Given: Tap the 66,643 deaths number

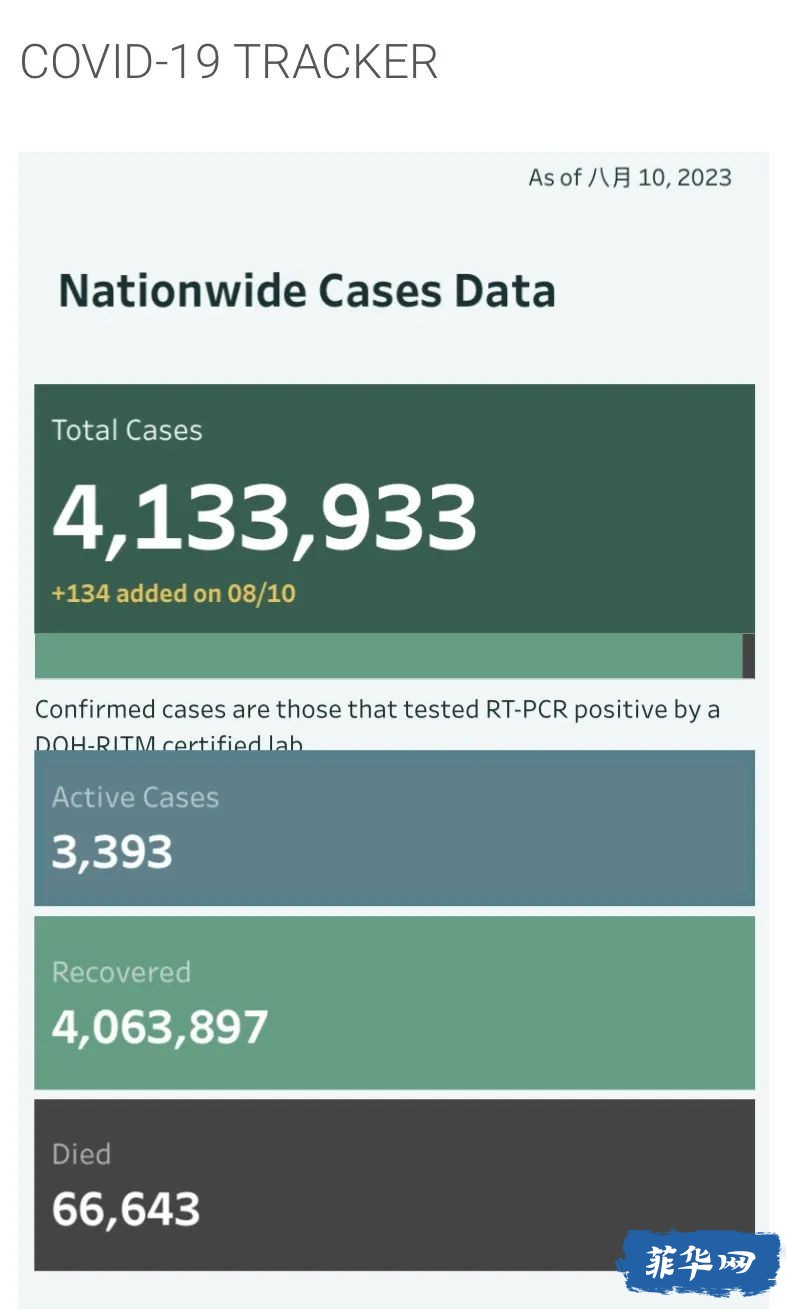Looking at the screenshot, I should point(126,1209).
